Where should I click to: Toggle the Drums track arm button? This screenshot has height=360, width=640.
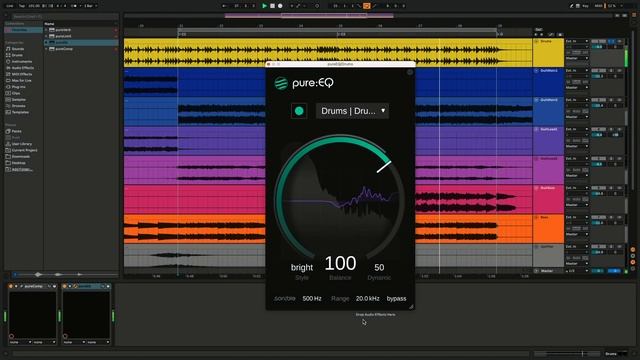(620, 41)
